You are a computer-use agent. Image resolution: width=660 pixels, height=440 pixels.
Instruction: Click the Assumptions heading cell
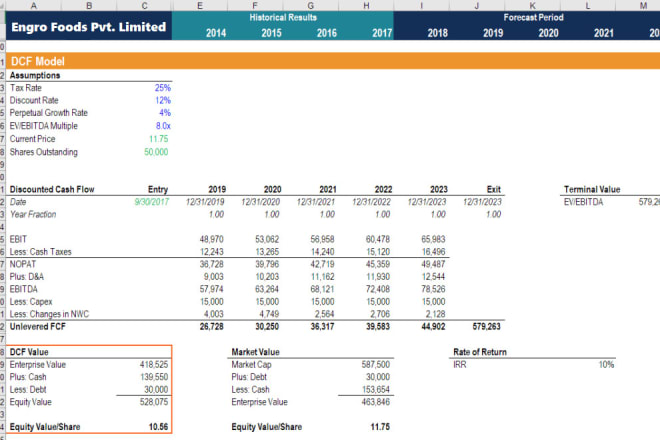tap(35, 75)
